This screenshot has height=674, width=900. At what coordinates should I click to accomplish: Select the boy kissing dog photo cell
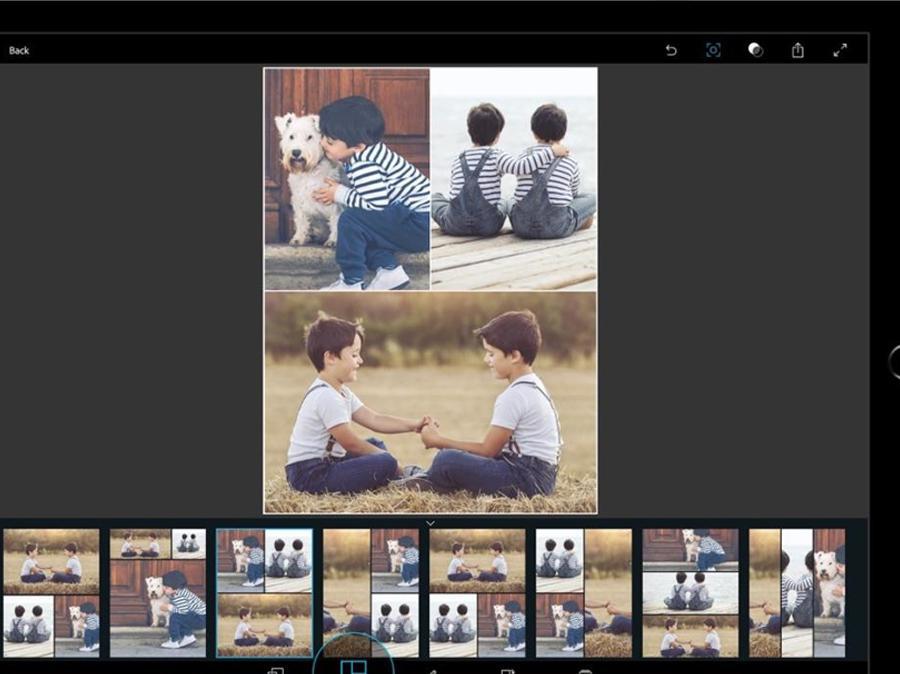coord(347,179)
